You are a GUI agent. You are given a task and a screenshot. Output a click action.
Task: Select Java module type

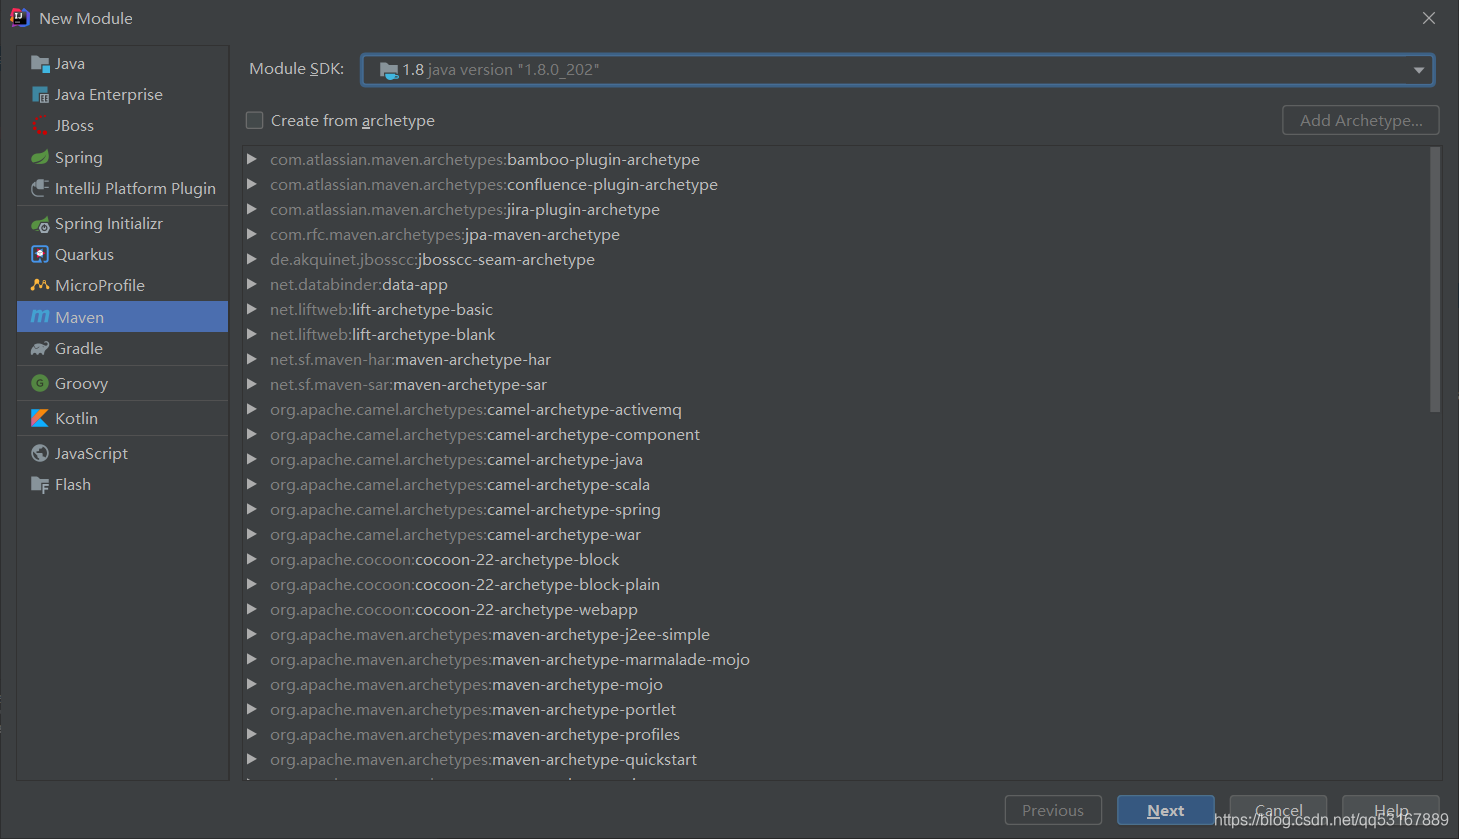tap(122, 64)
